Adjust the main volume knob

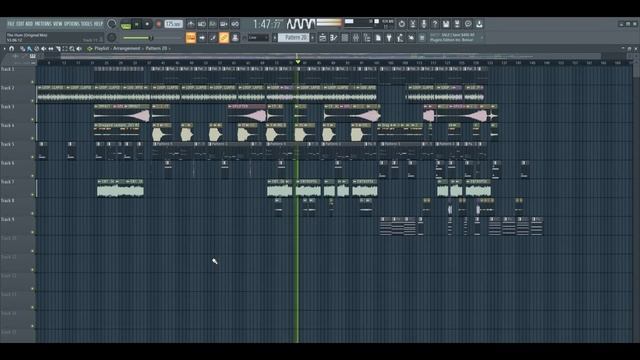click(x=111, y=24)
